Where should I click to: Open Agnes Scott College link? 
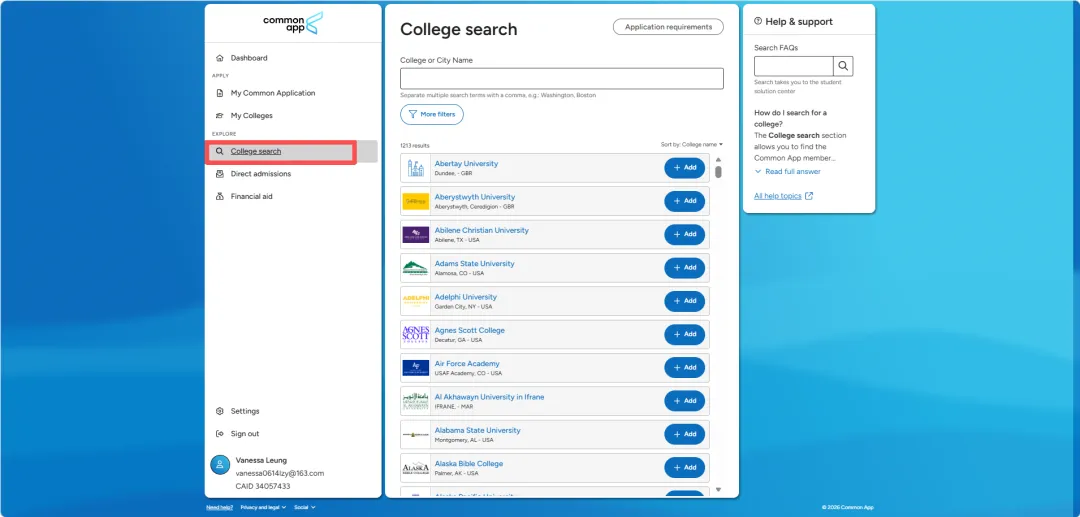(470, 330)
